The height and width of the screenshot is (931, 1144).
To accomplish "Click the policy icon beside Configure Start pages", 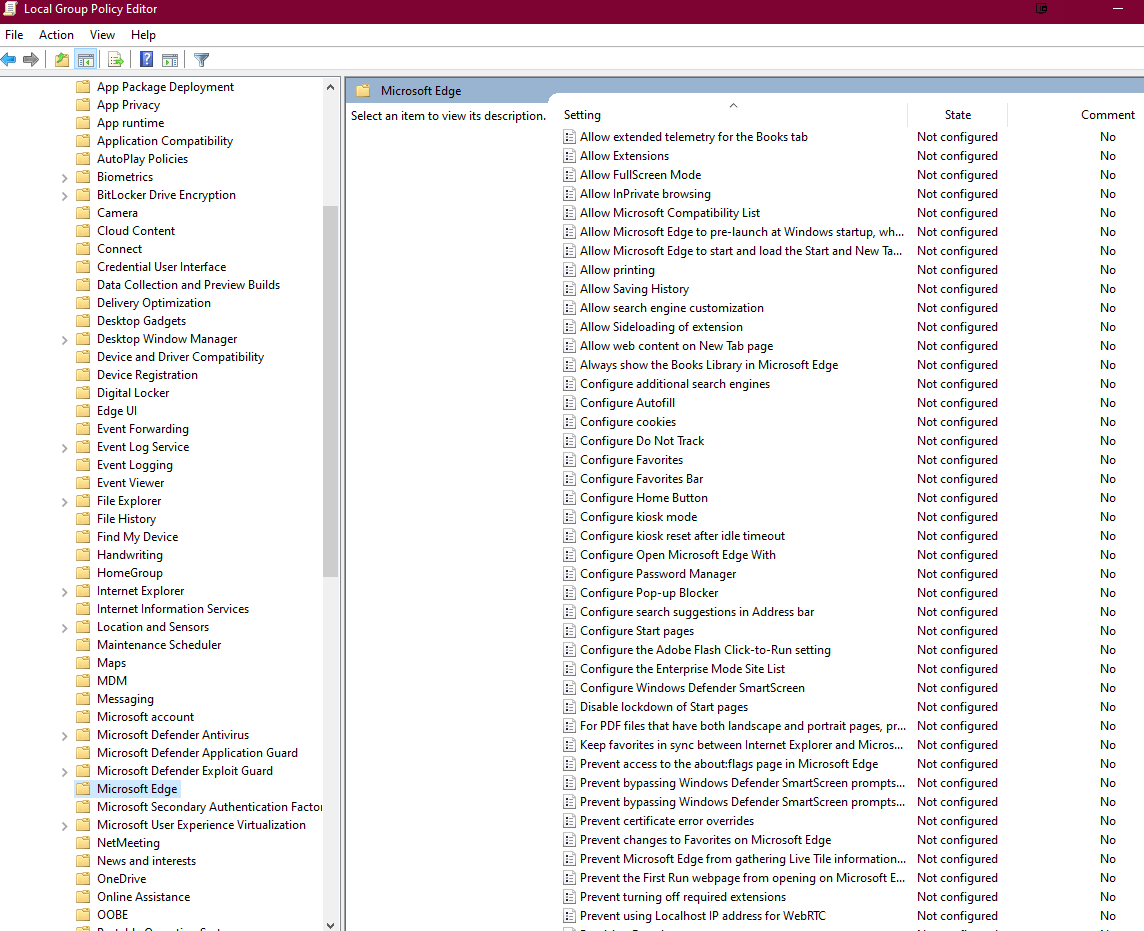I will [569, 631].
